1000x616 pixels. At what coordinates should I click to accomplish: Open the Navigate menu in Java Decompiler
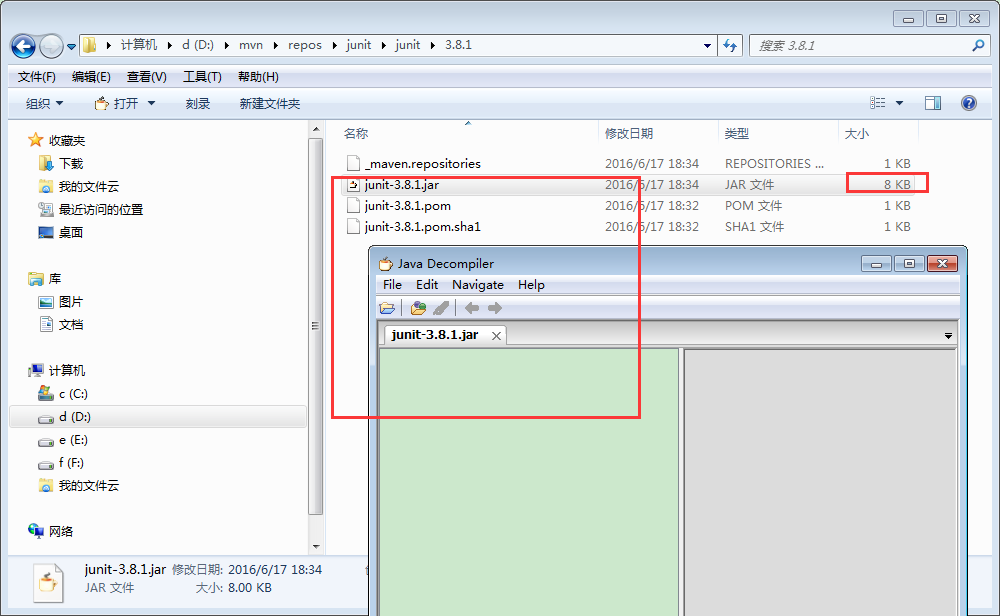point(478,284)
